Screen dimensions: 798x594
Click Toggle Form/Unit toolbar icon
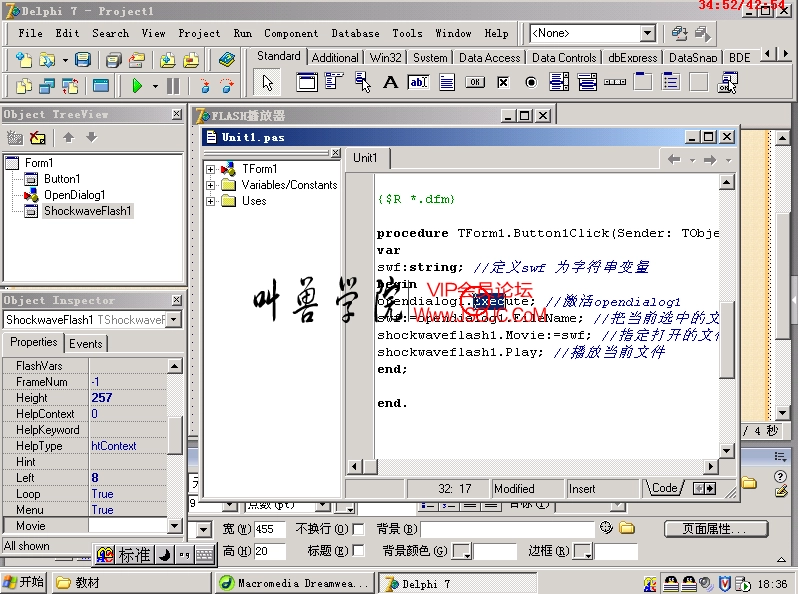70,86
